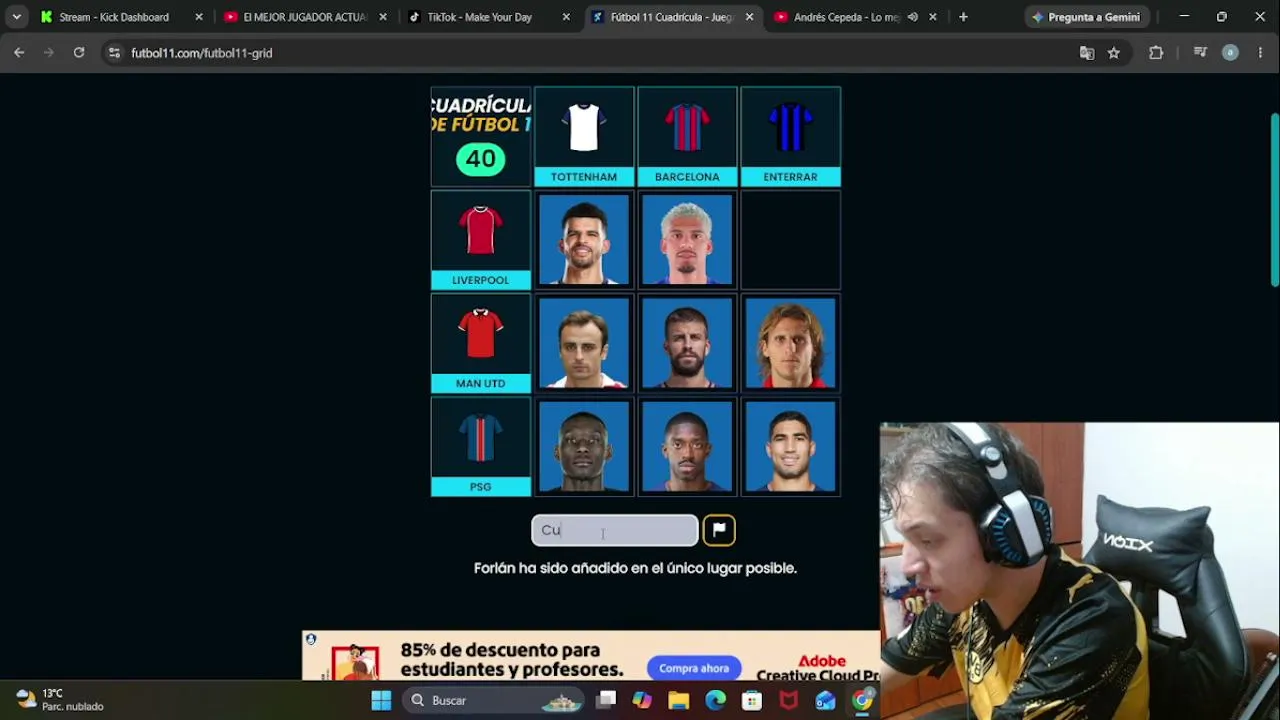Image resolution: width=1280 pixels, height=720 pixels.
Task: Click the Cuadrícula de Fútbol 11 logo
Action: click(481, 115)
